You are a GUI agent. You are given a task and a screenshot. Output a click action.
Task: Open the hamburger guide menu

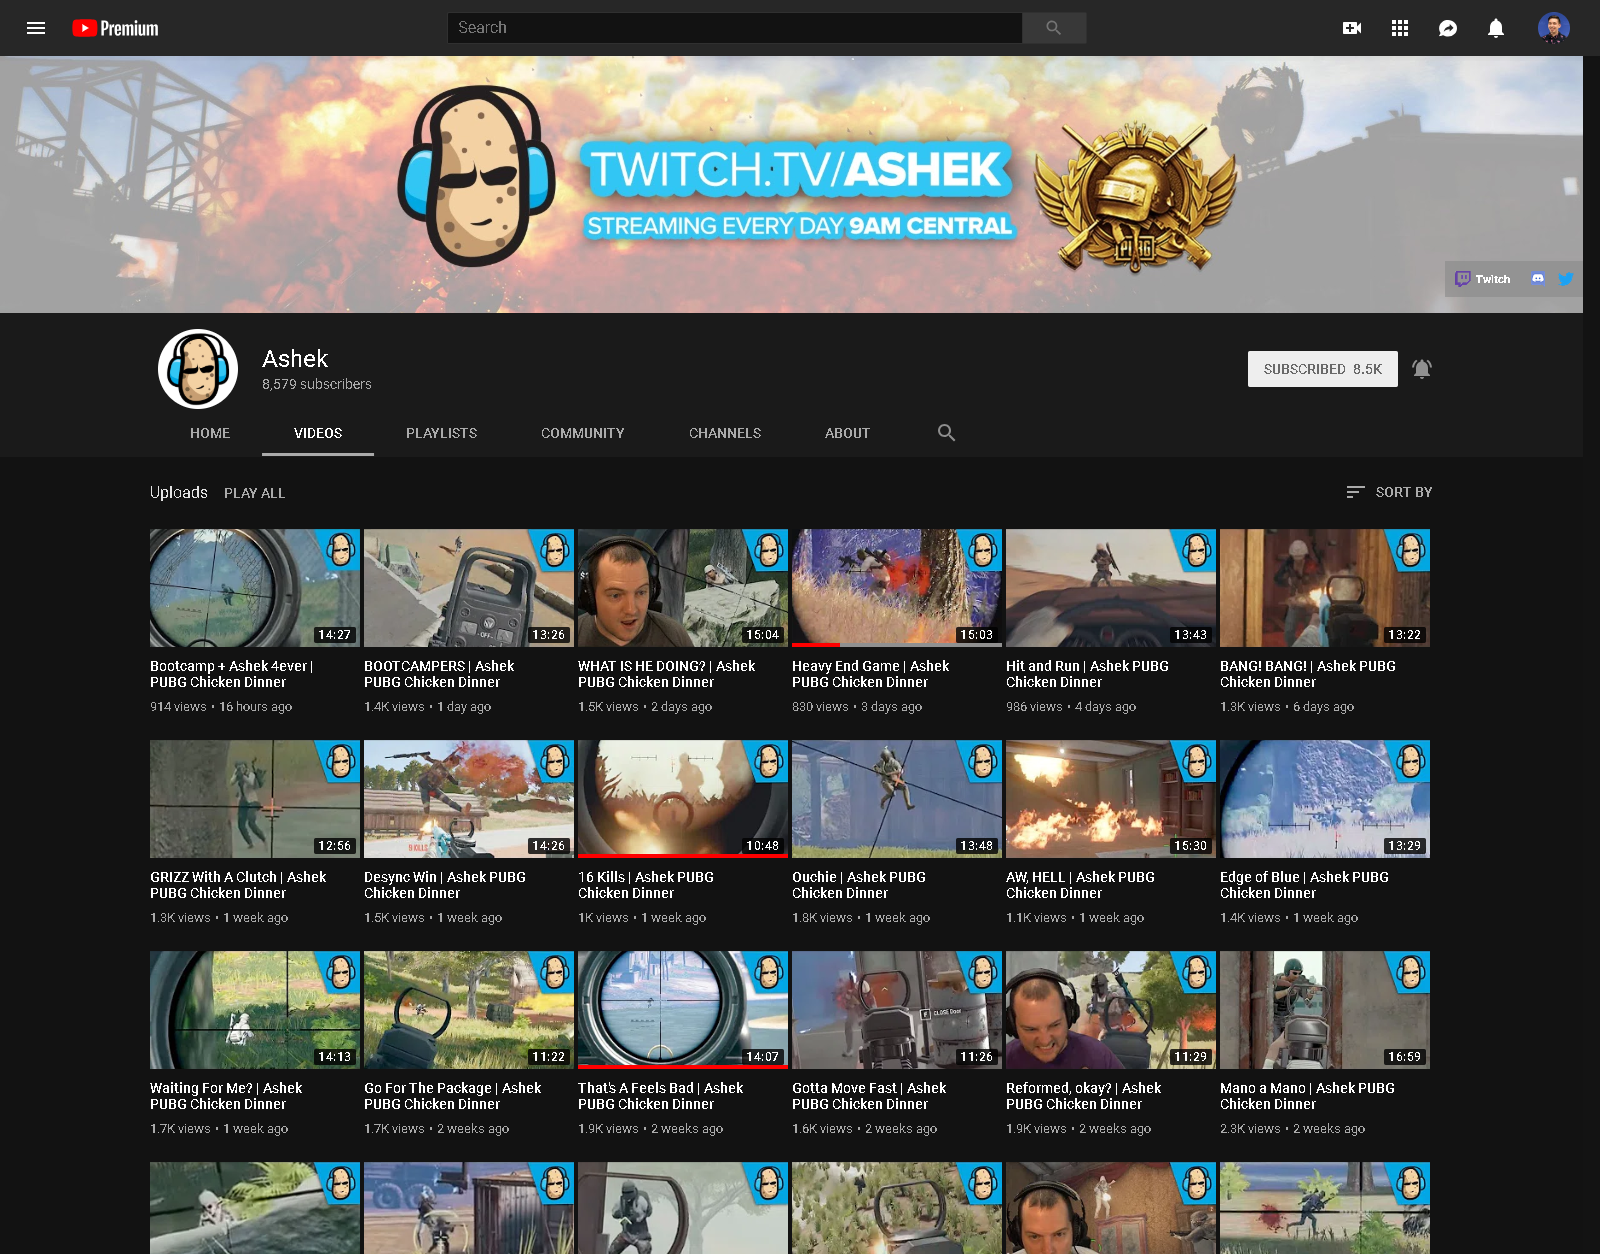coord(36,28)
